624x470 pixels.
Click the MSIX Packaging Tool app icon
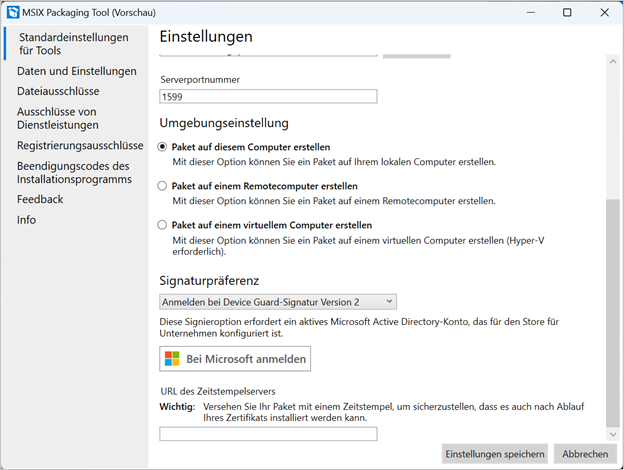[13, 12]
